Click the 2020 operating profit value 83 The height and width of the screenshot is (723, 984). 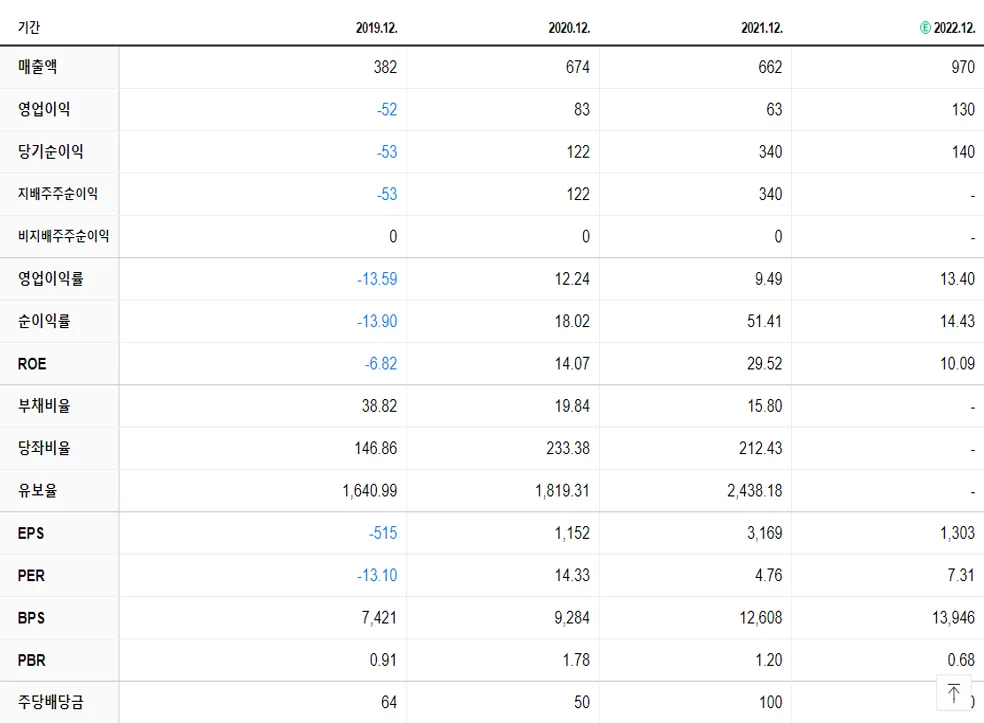[x=582, y=109]
